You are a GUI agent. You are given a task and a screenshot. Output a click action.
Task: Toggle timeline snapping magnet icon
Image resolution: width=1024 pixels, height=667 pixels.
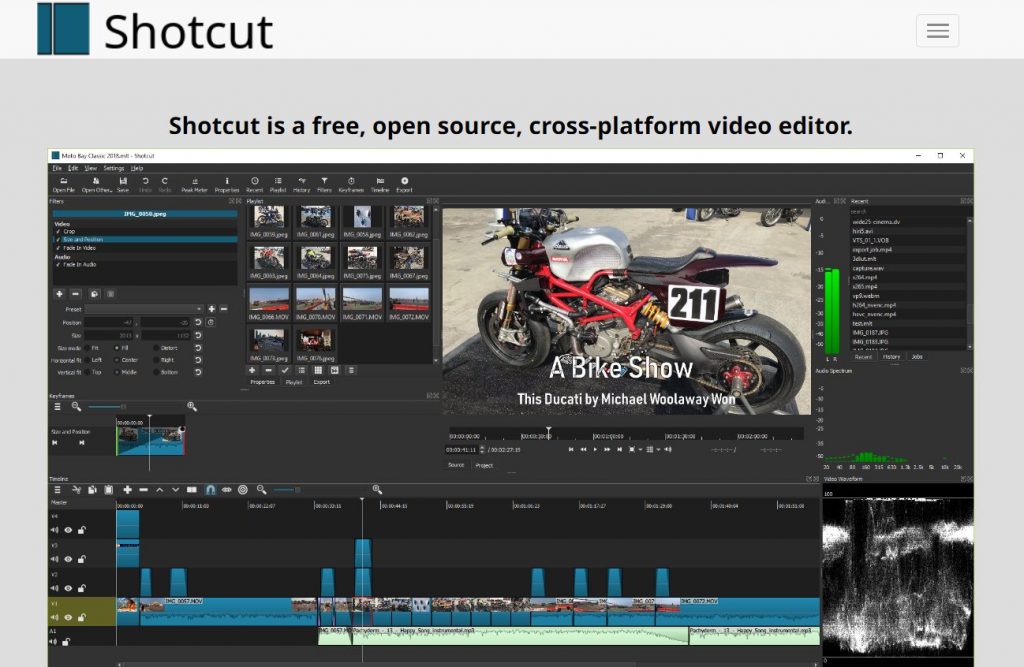point(210,489)
